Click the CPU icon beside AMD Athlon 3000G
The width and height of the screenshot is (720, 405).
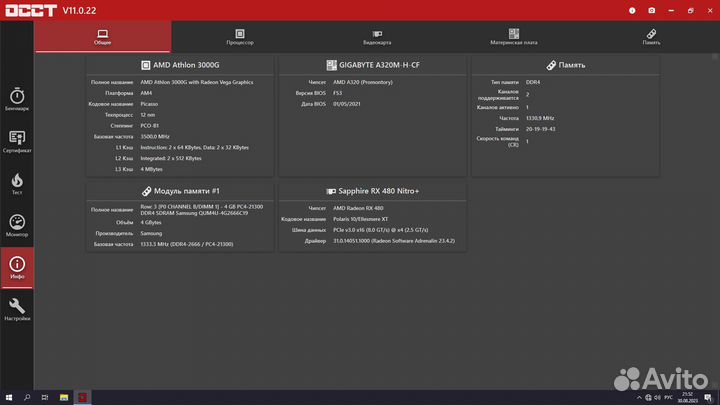point(146,65)
